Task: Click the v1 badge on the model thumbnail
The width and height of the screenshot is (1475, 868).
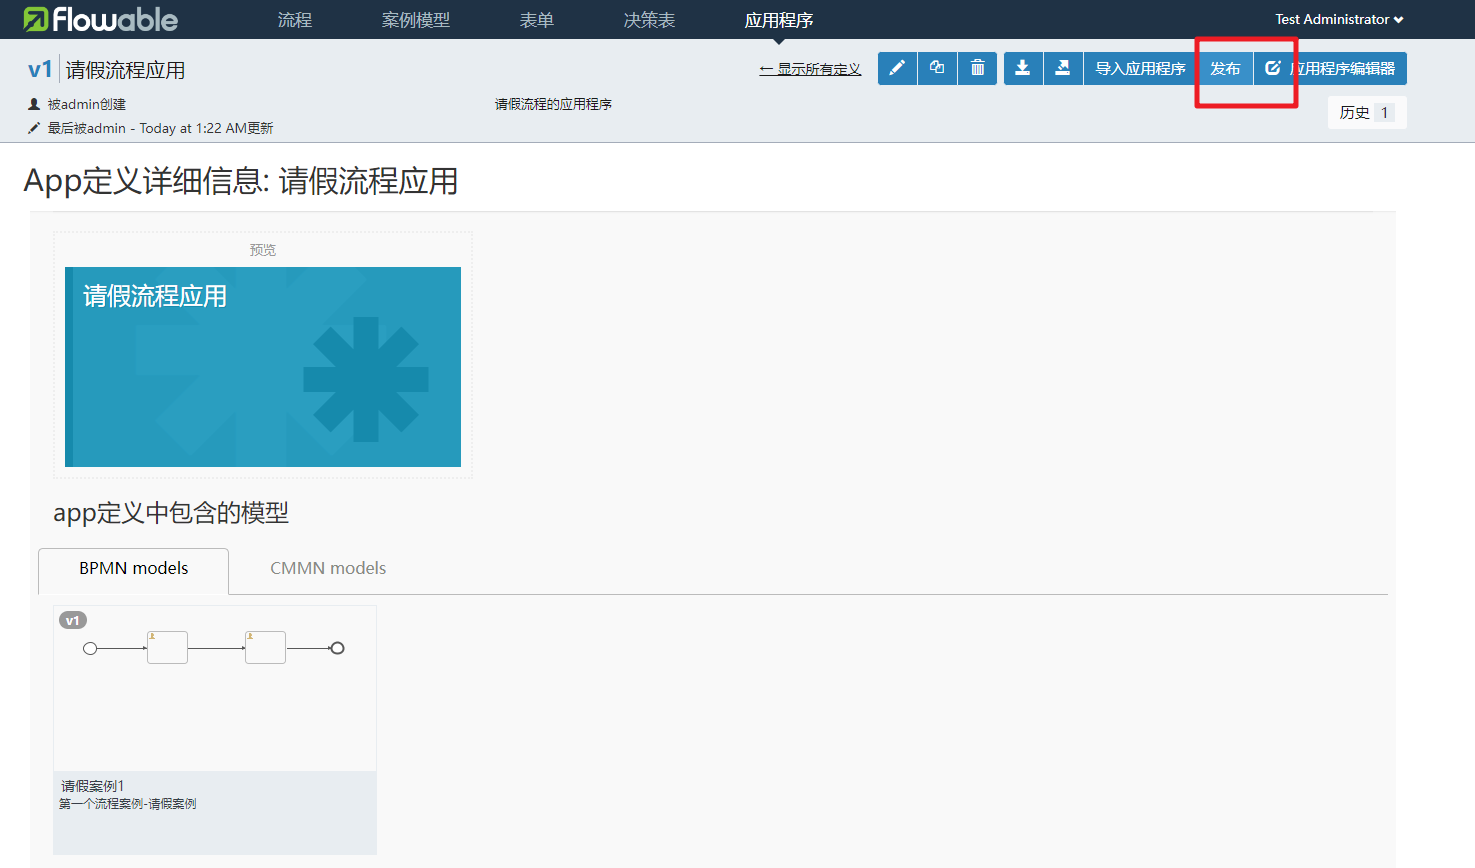Action: point(73,620)
